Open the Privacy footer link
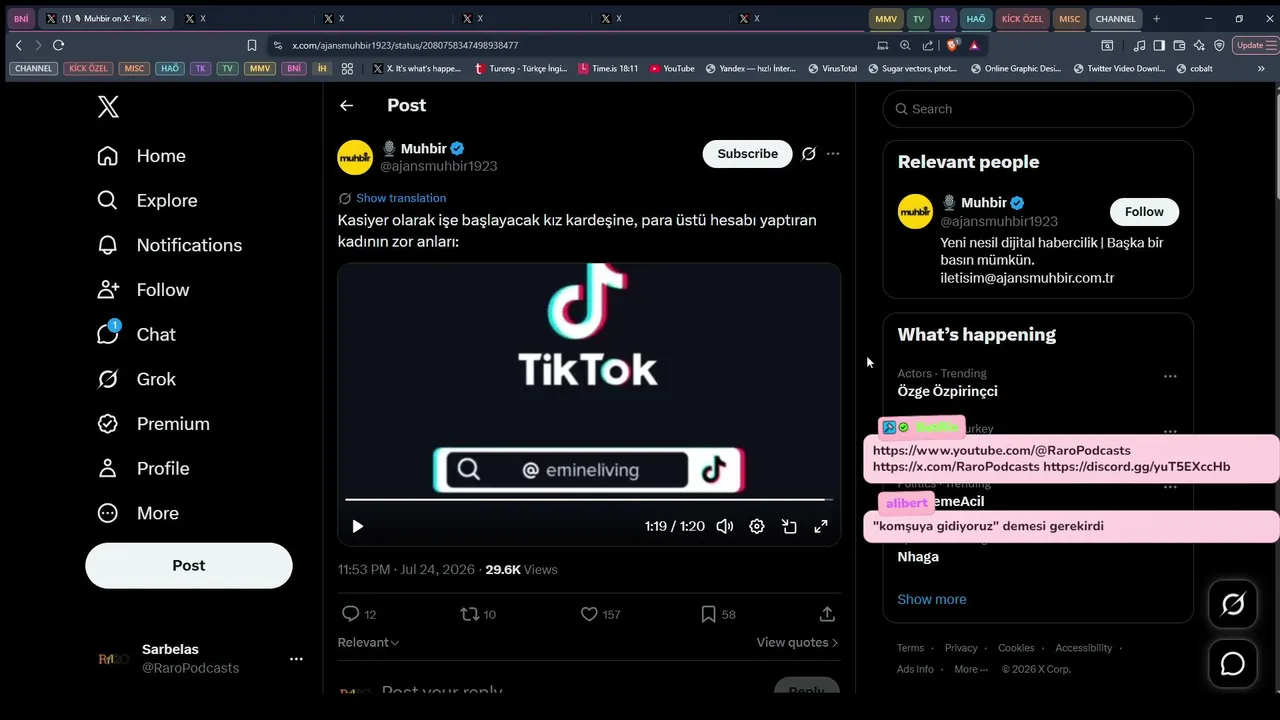1280x720 pixels. [x=961, y=648]
